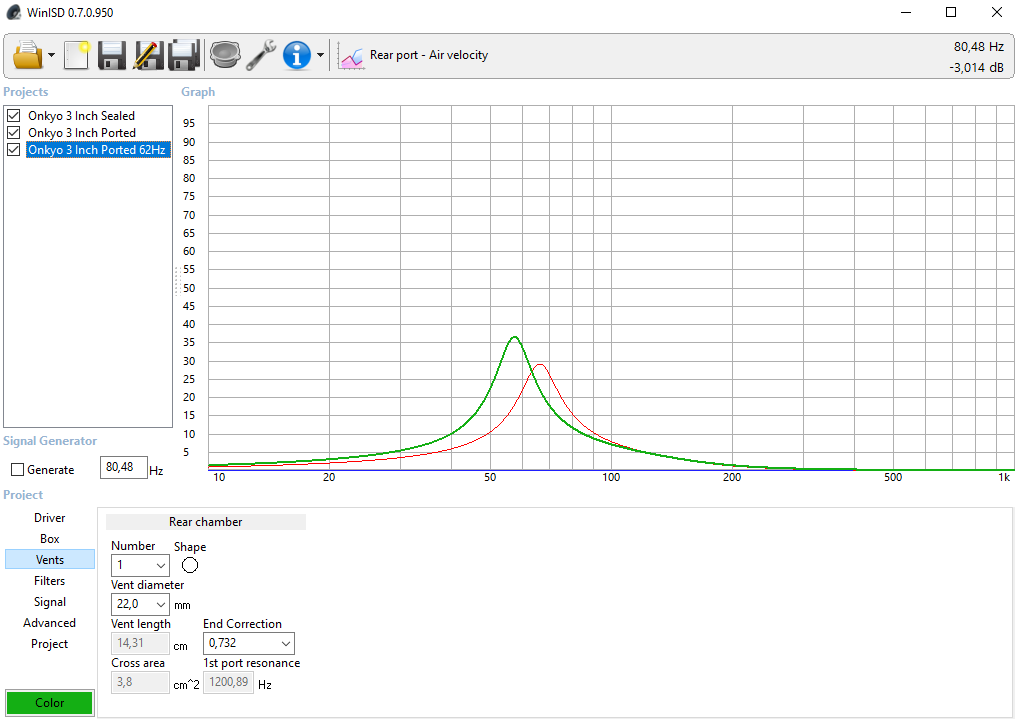Uncheck Onkyo 3 Inch Ported project
This screenshot has height=724, width=1020.
click(14, 133)
